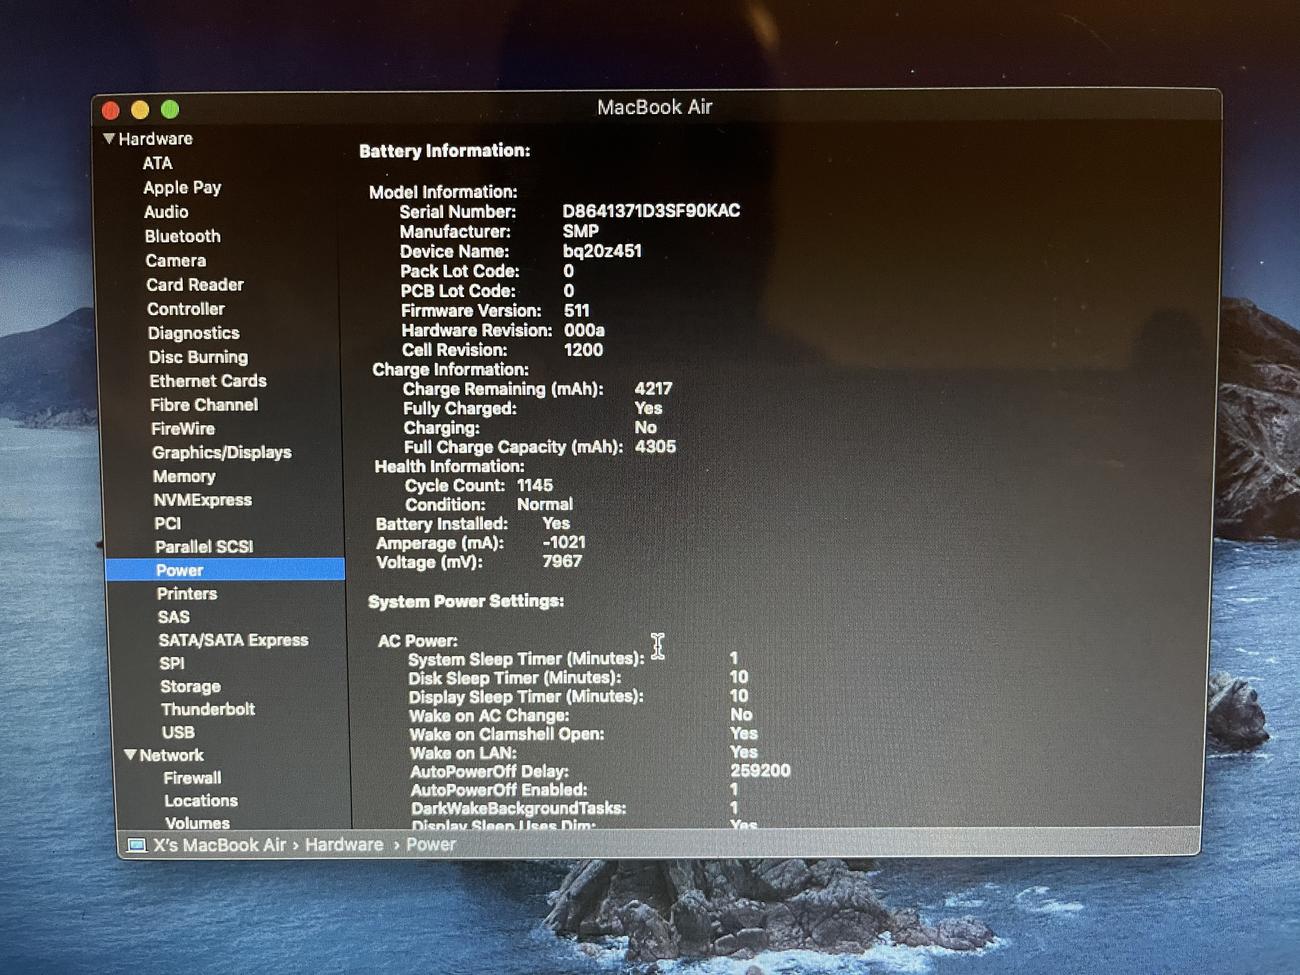Viewport: 1300px width, 975px height.
Task: Click the Condition value Normal
Action: tap(545, 504)
